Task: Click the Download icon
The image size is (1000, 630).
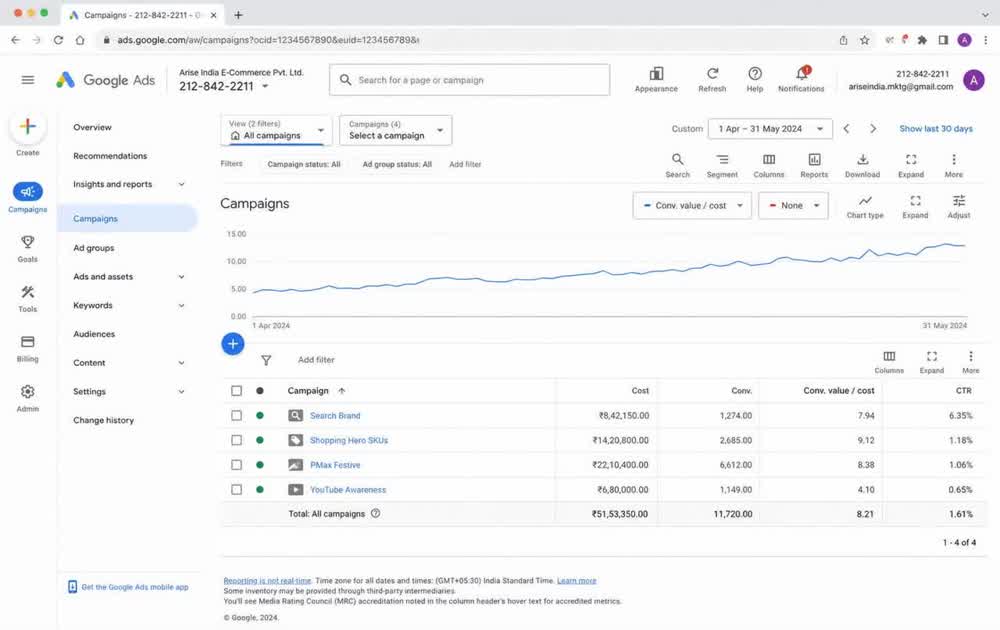Action: point(862,159)
